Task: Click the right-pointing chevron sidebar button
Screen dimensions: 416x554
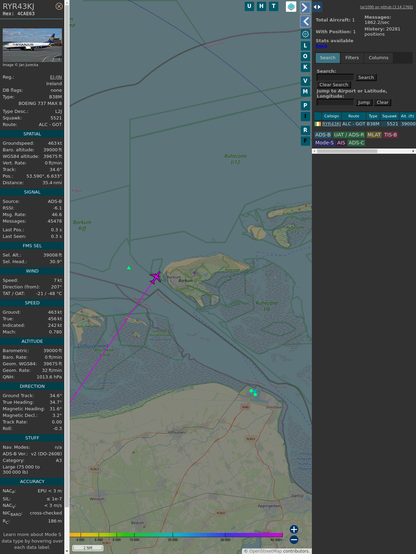Action: tap(305, 7)
